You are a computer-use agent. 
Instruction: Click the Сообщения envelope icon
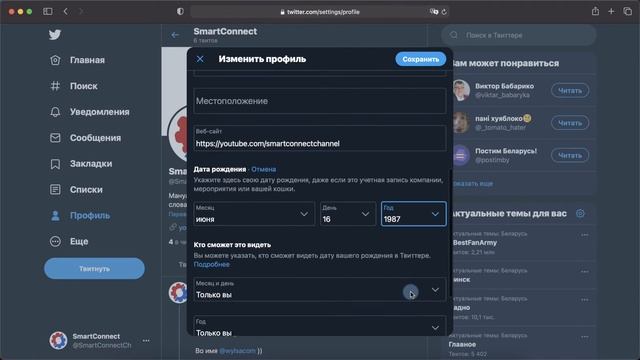55,138
